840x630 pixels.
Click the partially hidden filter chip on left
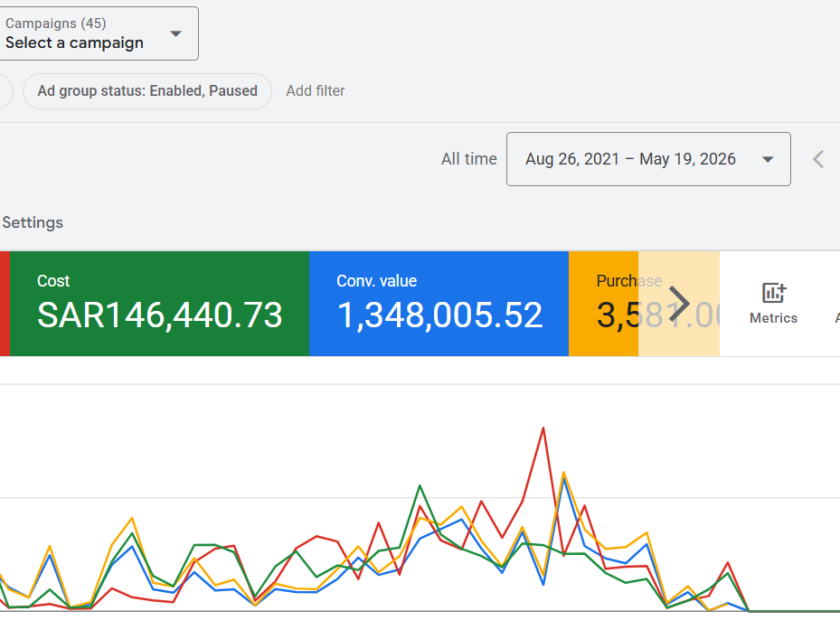click(x=5, y=91)
